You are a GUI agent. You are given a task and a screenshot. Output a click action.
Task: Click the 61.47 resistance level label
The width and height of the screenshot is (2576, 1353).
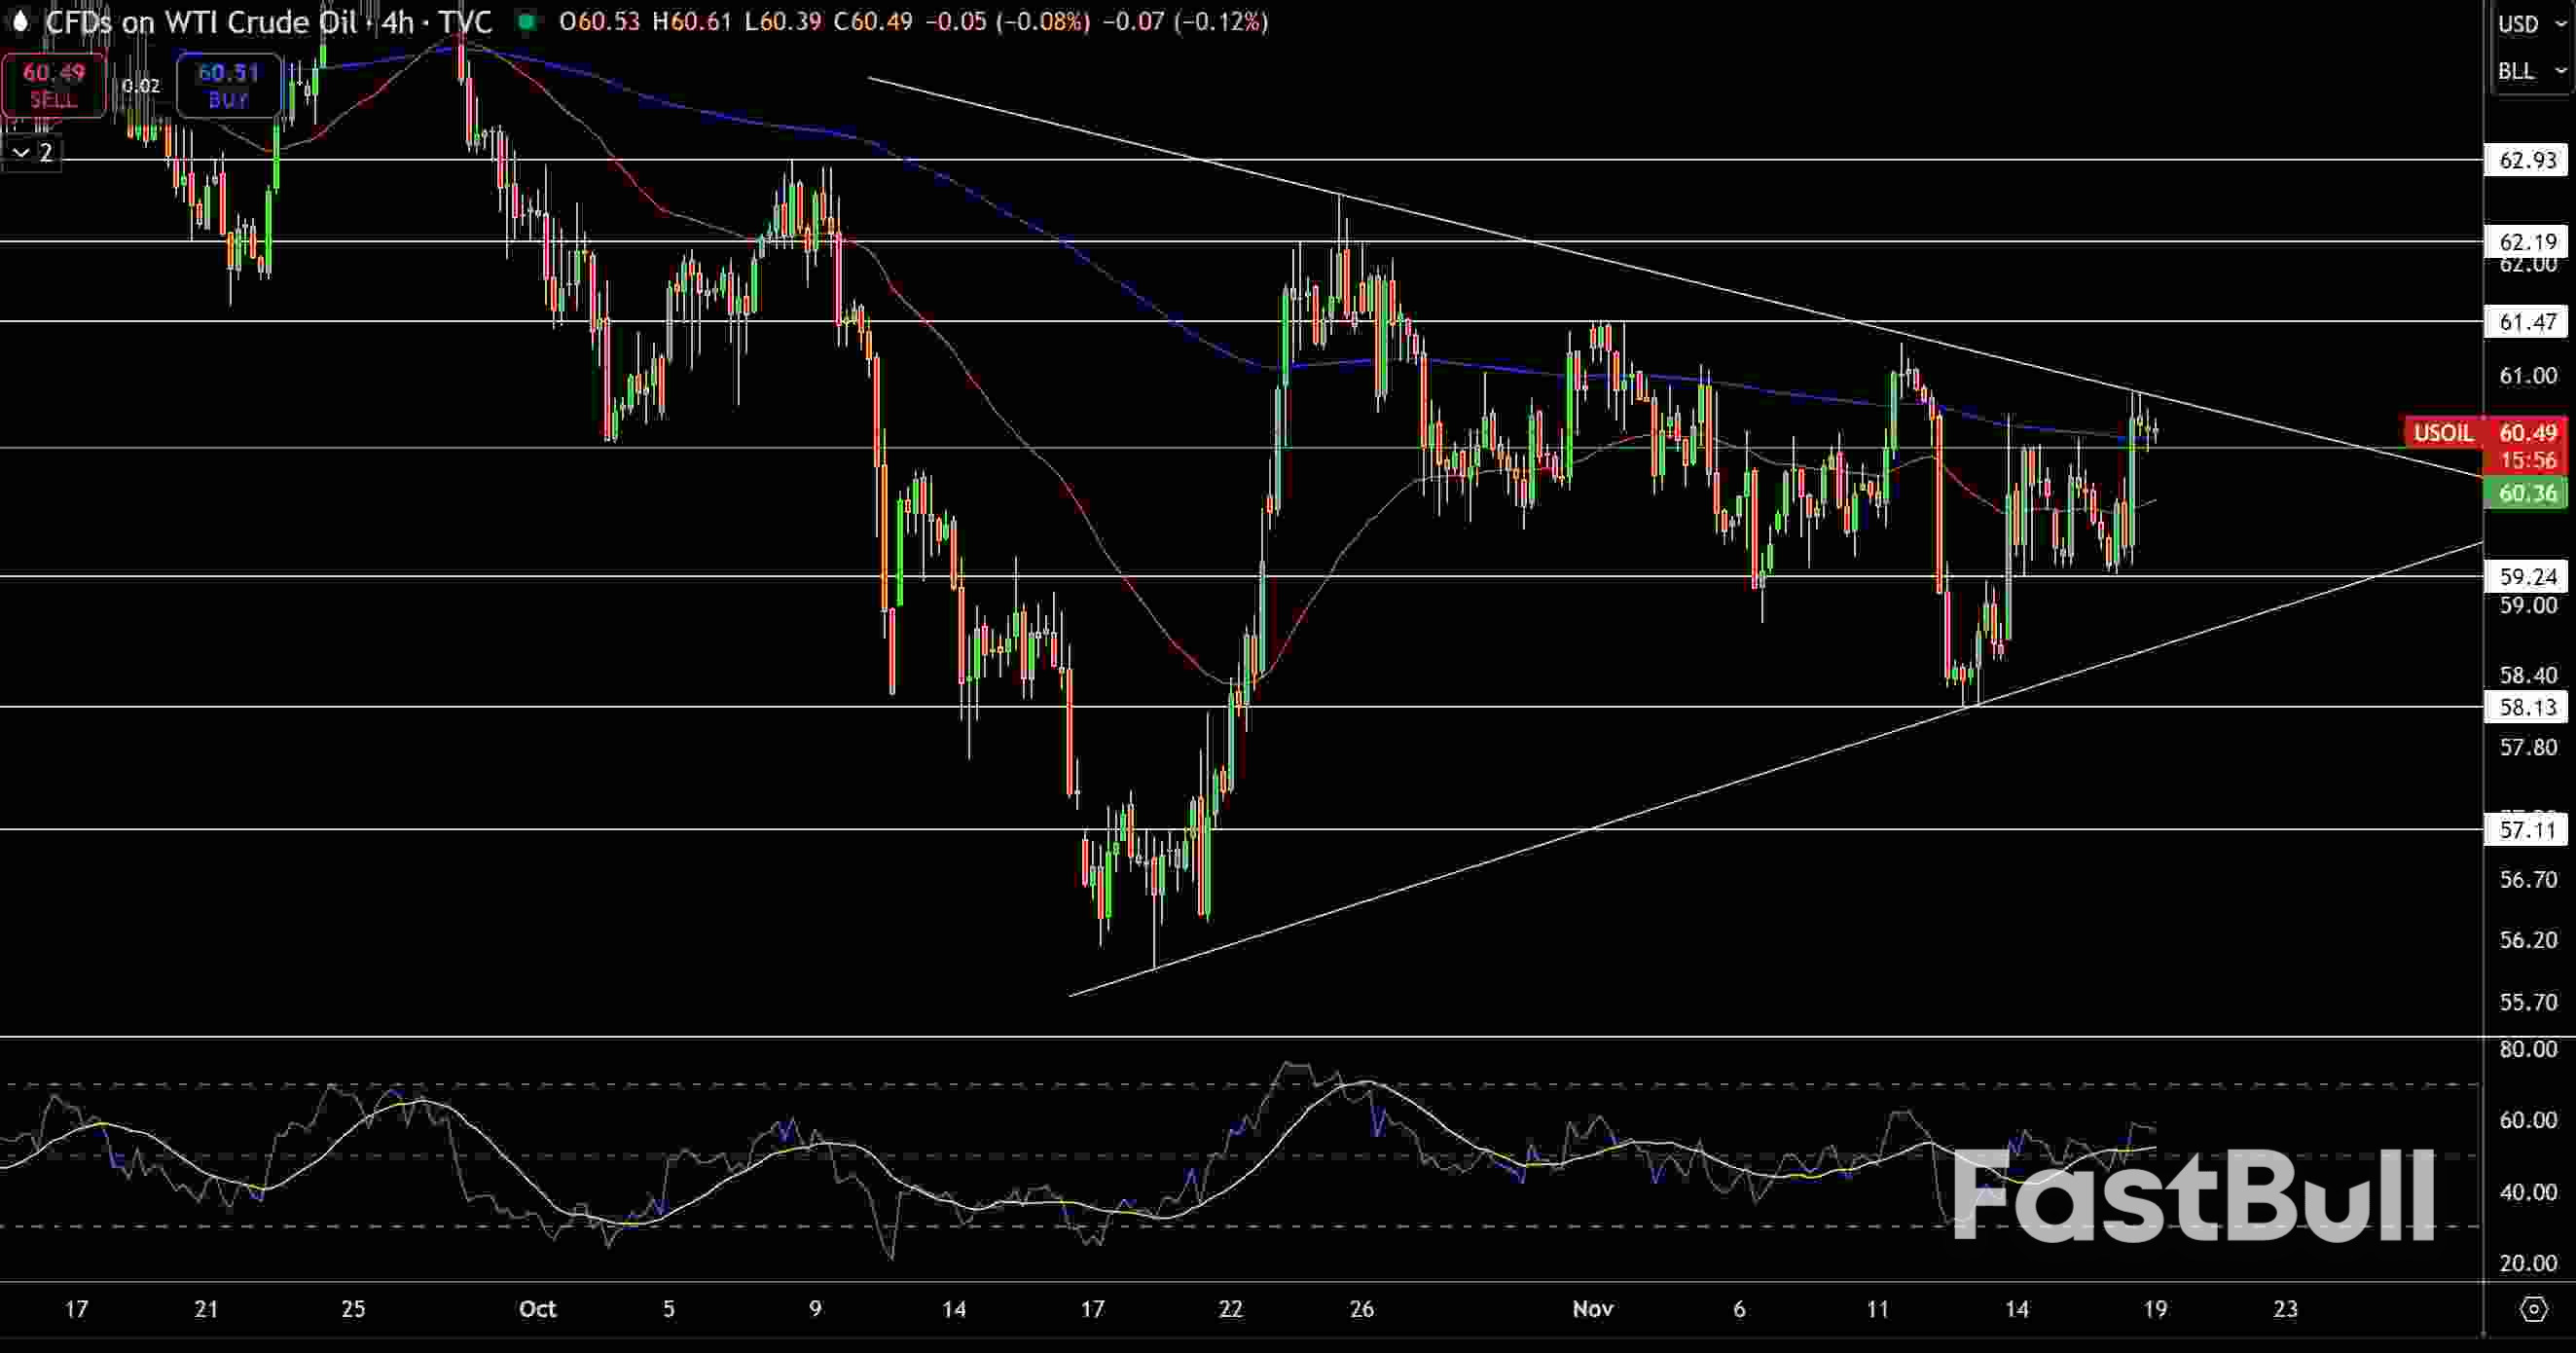click(2526, 322)
